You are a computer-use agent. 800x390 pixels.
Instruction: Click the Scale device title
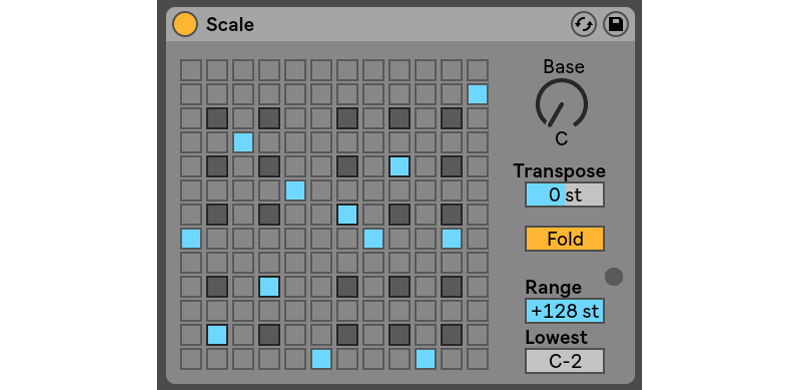[x=230, y=25]
